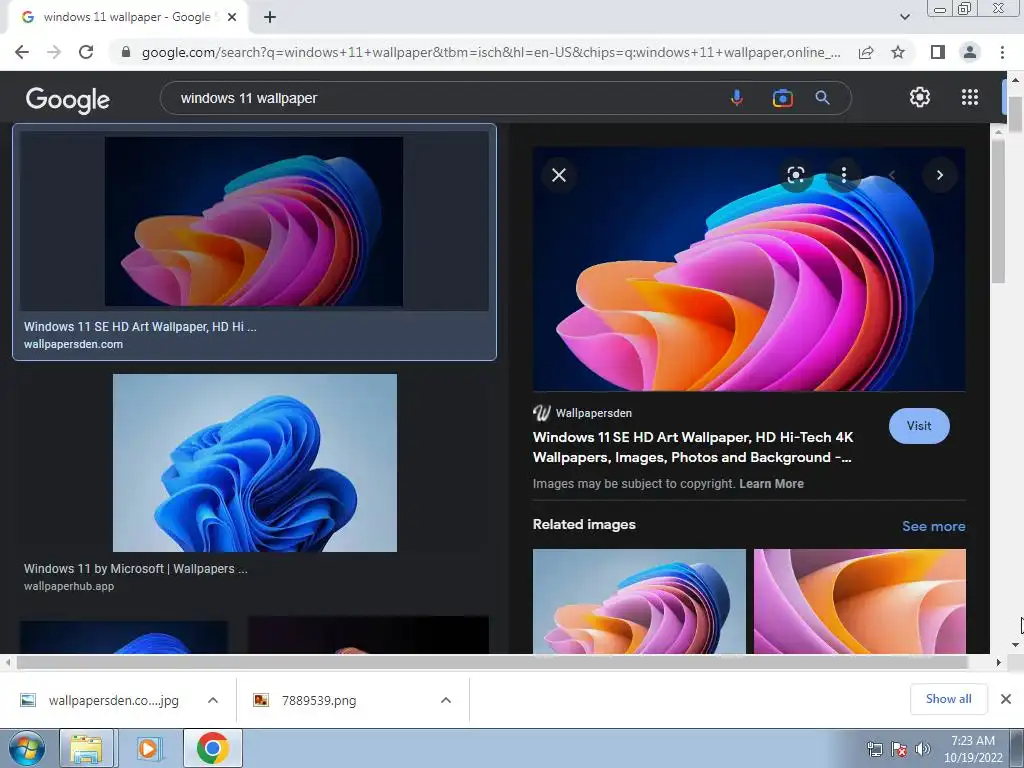Open large preview image of colorful wallpaper

(749, 269)
